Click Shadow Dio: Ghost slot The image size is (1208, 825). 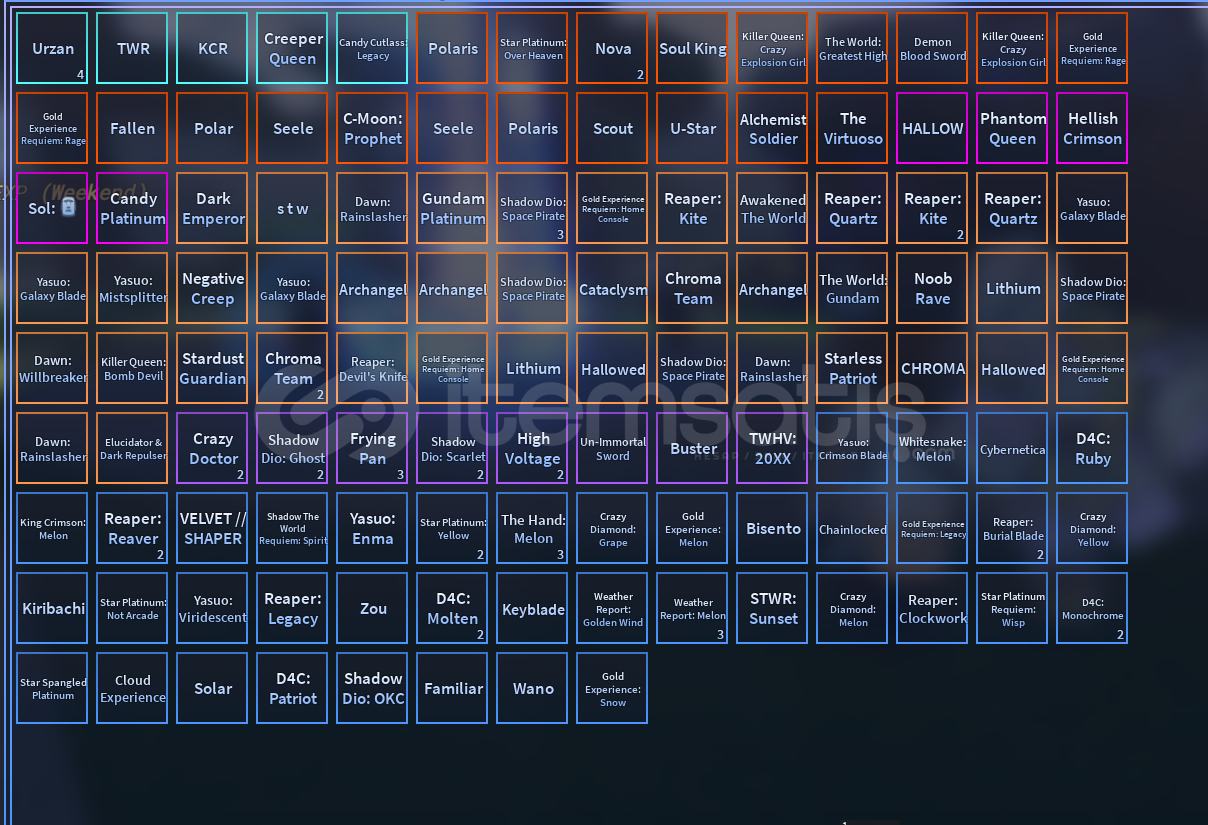[x=292, y=448]
